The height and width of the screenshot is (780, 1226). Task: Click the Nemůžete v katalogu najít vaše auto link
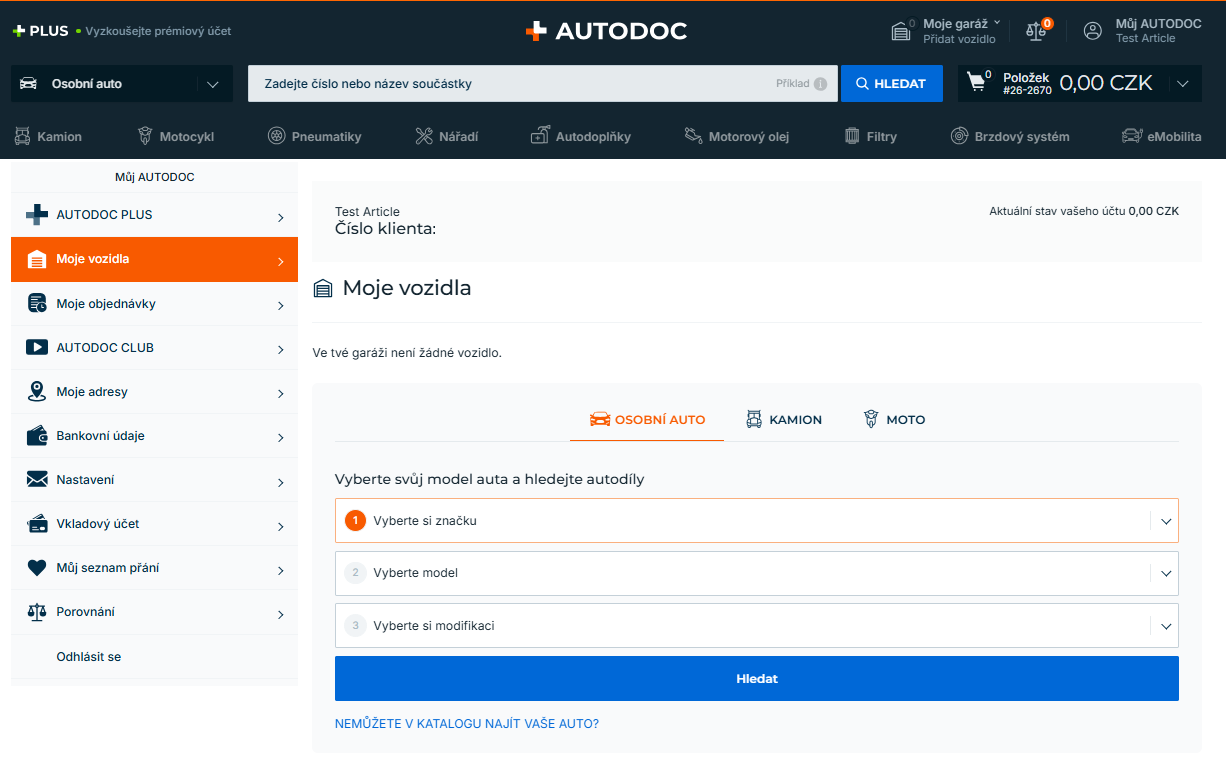point(467,724)
